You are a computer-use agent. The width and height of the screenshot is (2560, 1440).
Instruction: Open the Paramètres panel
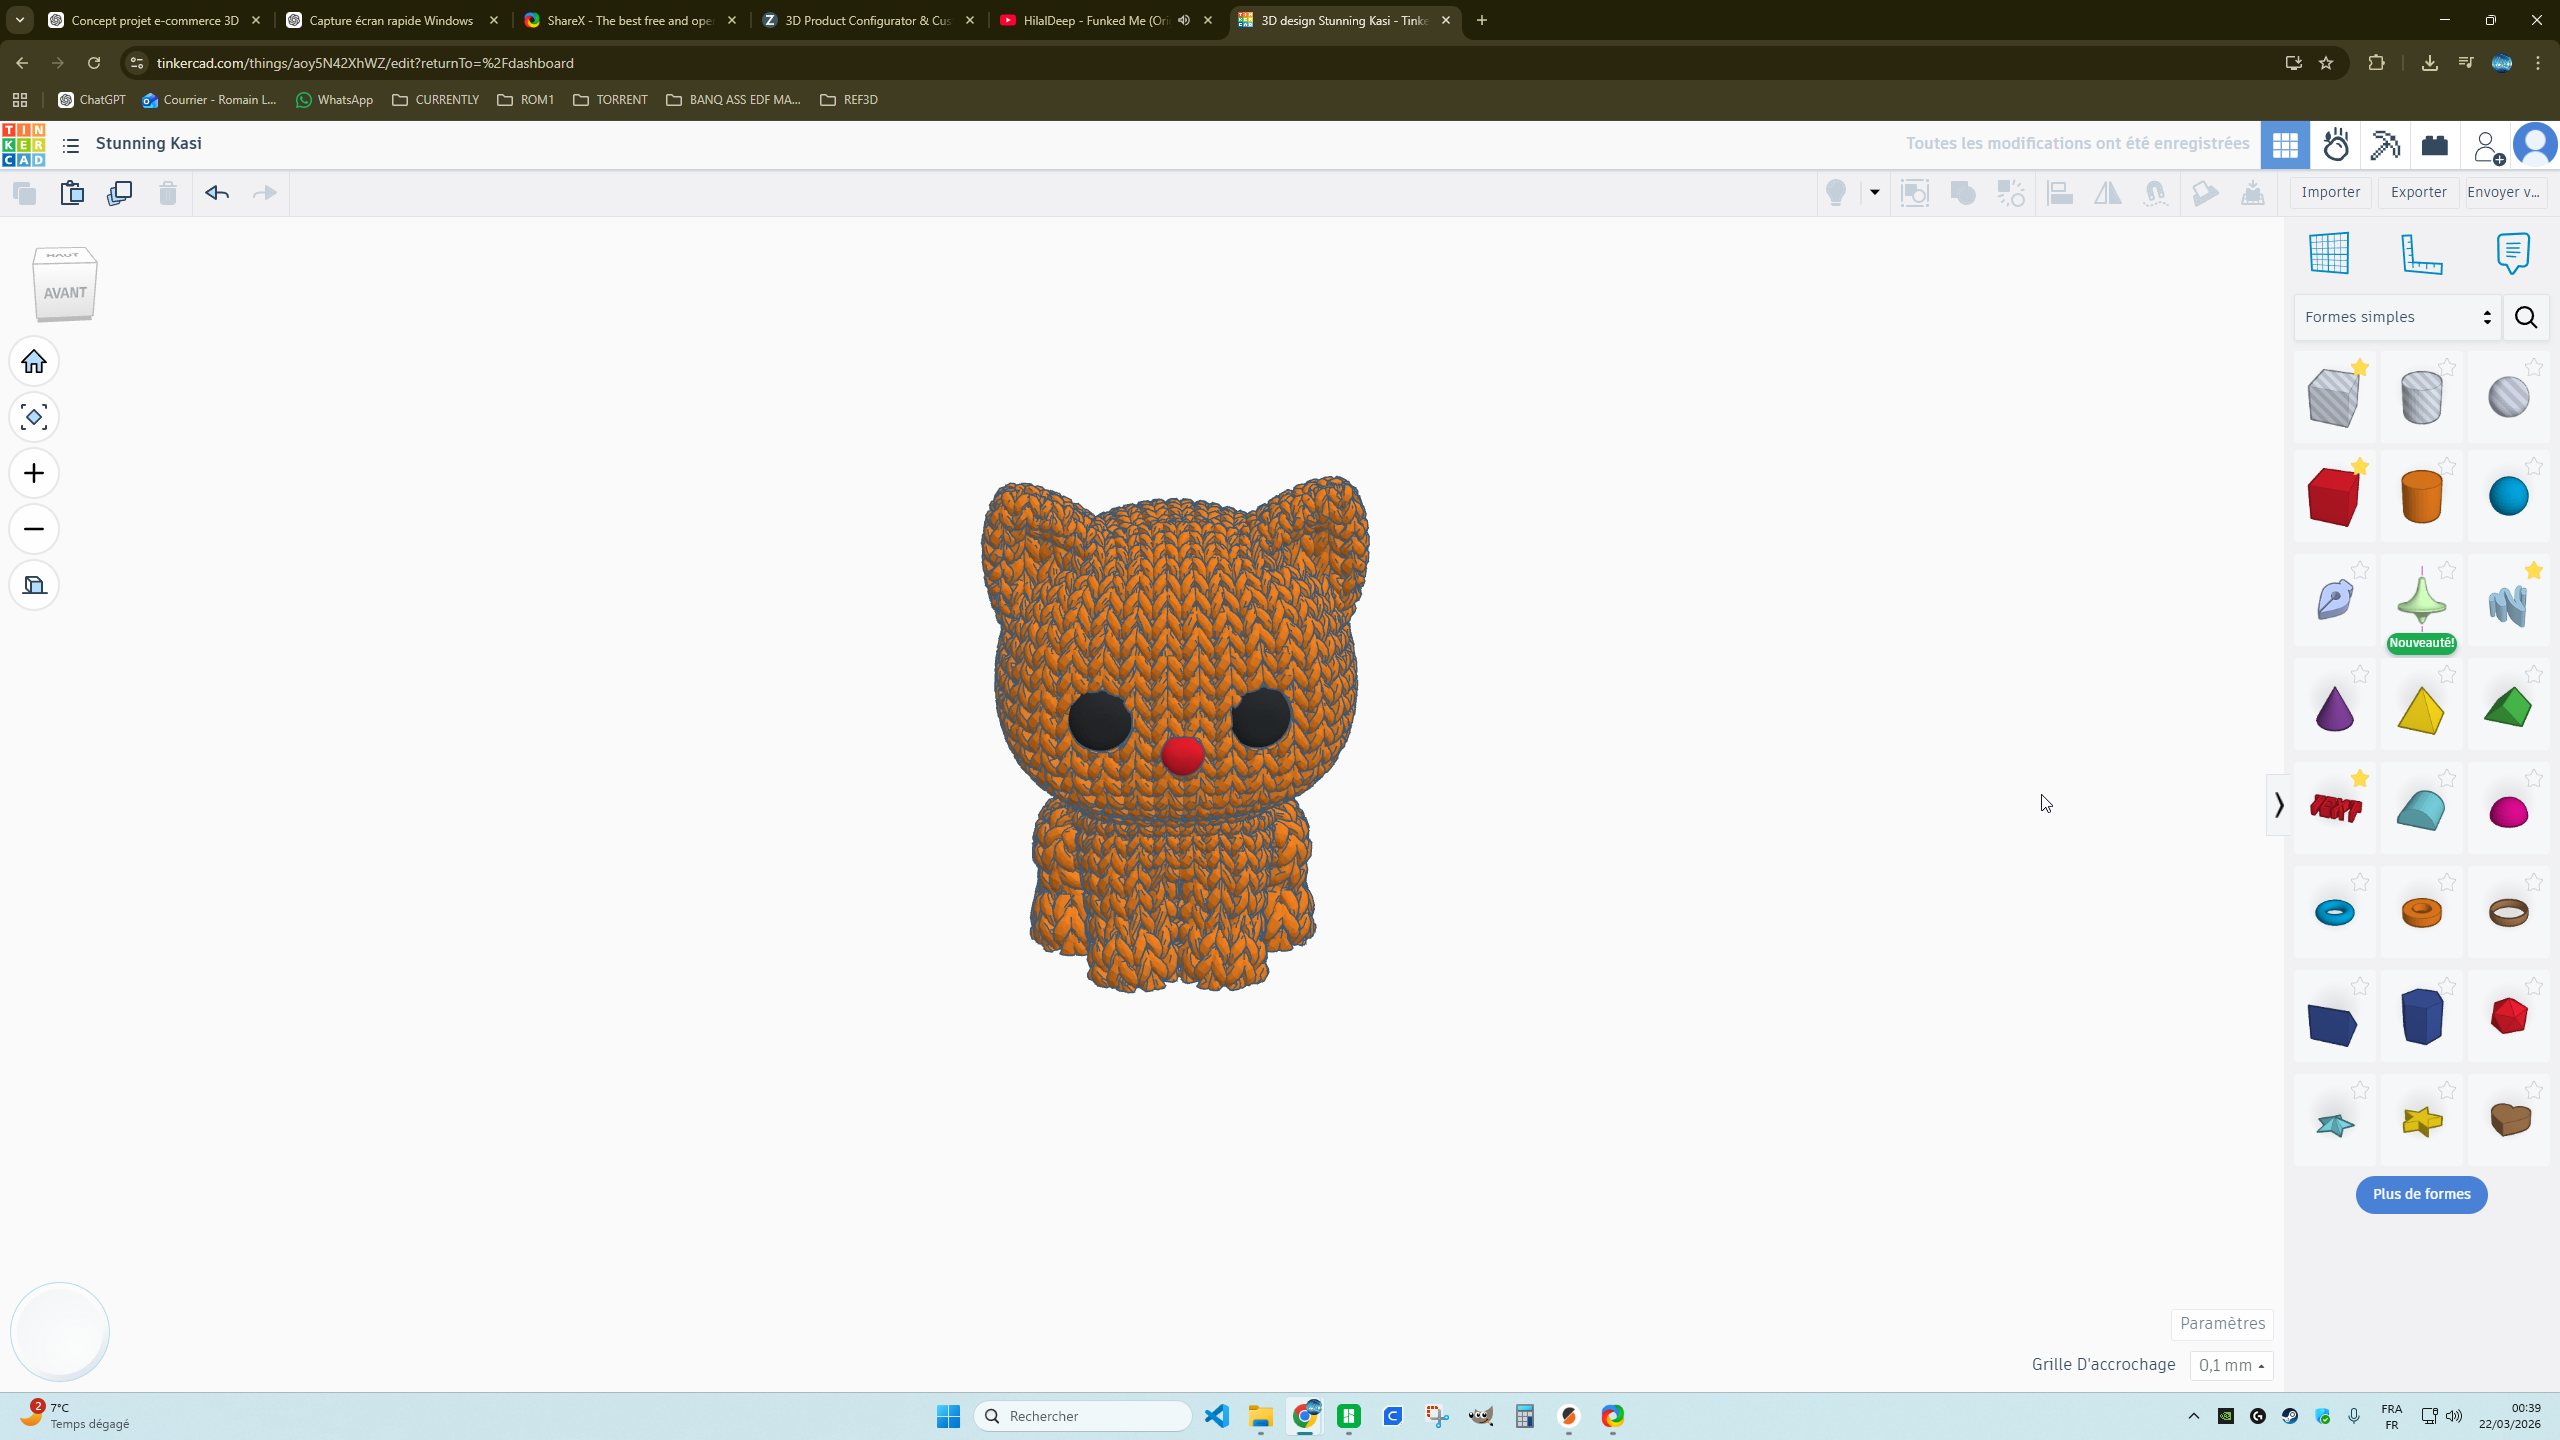click(2222, 1323)
